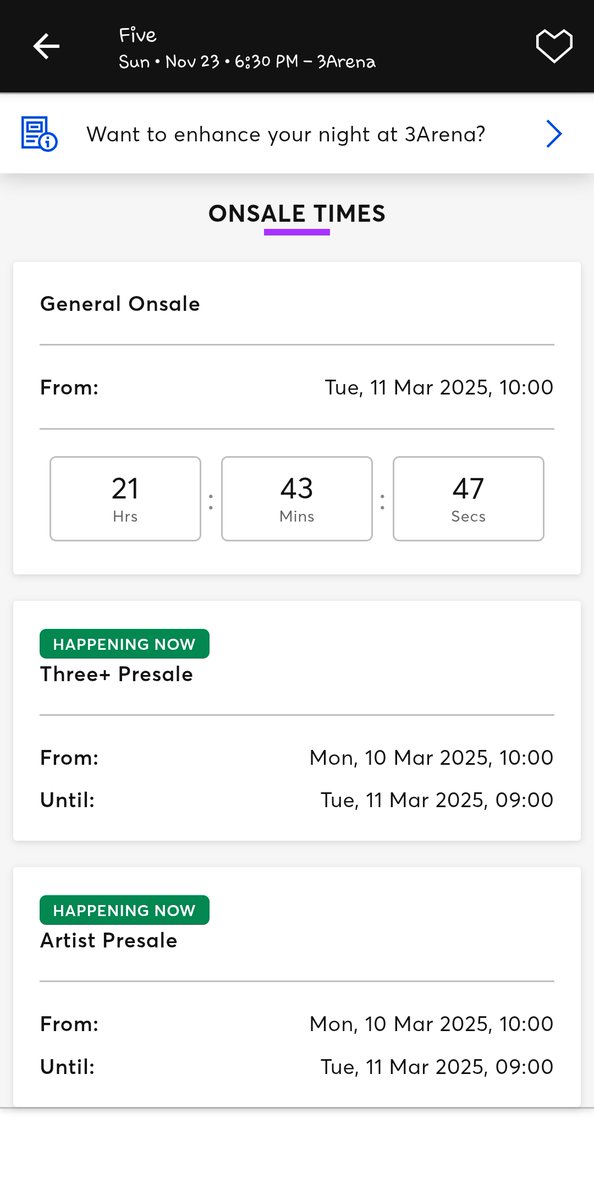Tap General Onsale start date text
The width and height of the screenshot is (594, 1200).
click(x=439, y=387)
